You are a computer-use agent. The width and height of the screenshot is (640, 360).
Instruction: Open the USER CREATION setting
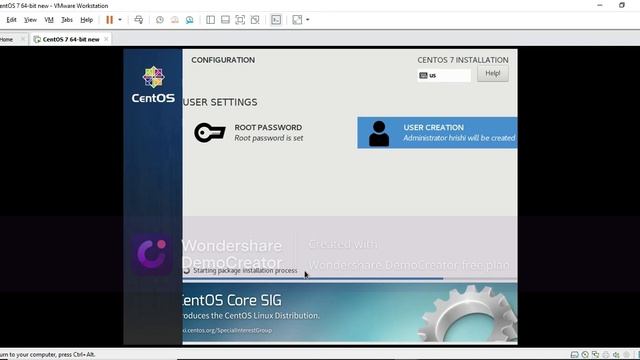(437, 133)
